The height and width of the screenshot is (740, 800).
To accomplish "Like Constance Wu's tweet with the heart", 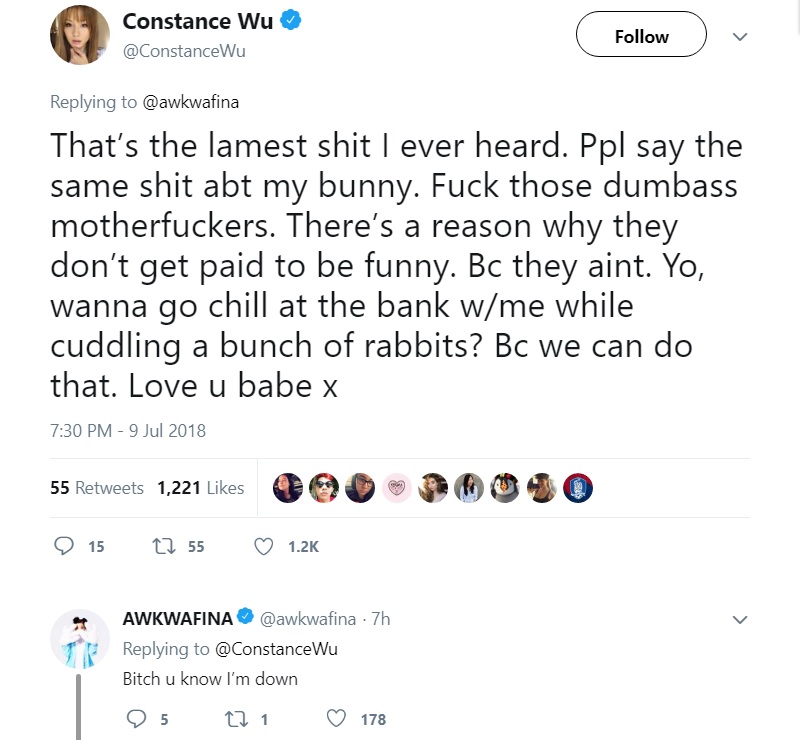I will pos(263,547).
